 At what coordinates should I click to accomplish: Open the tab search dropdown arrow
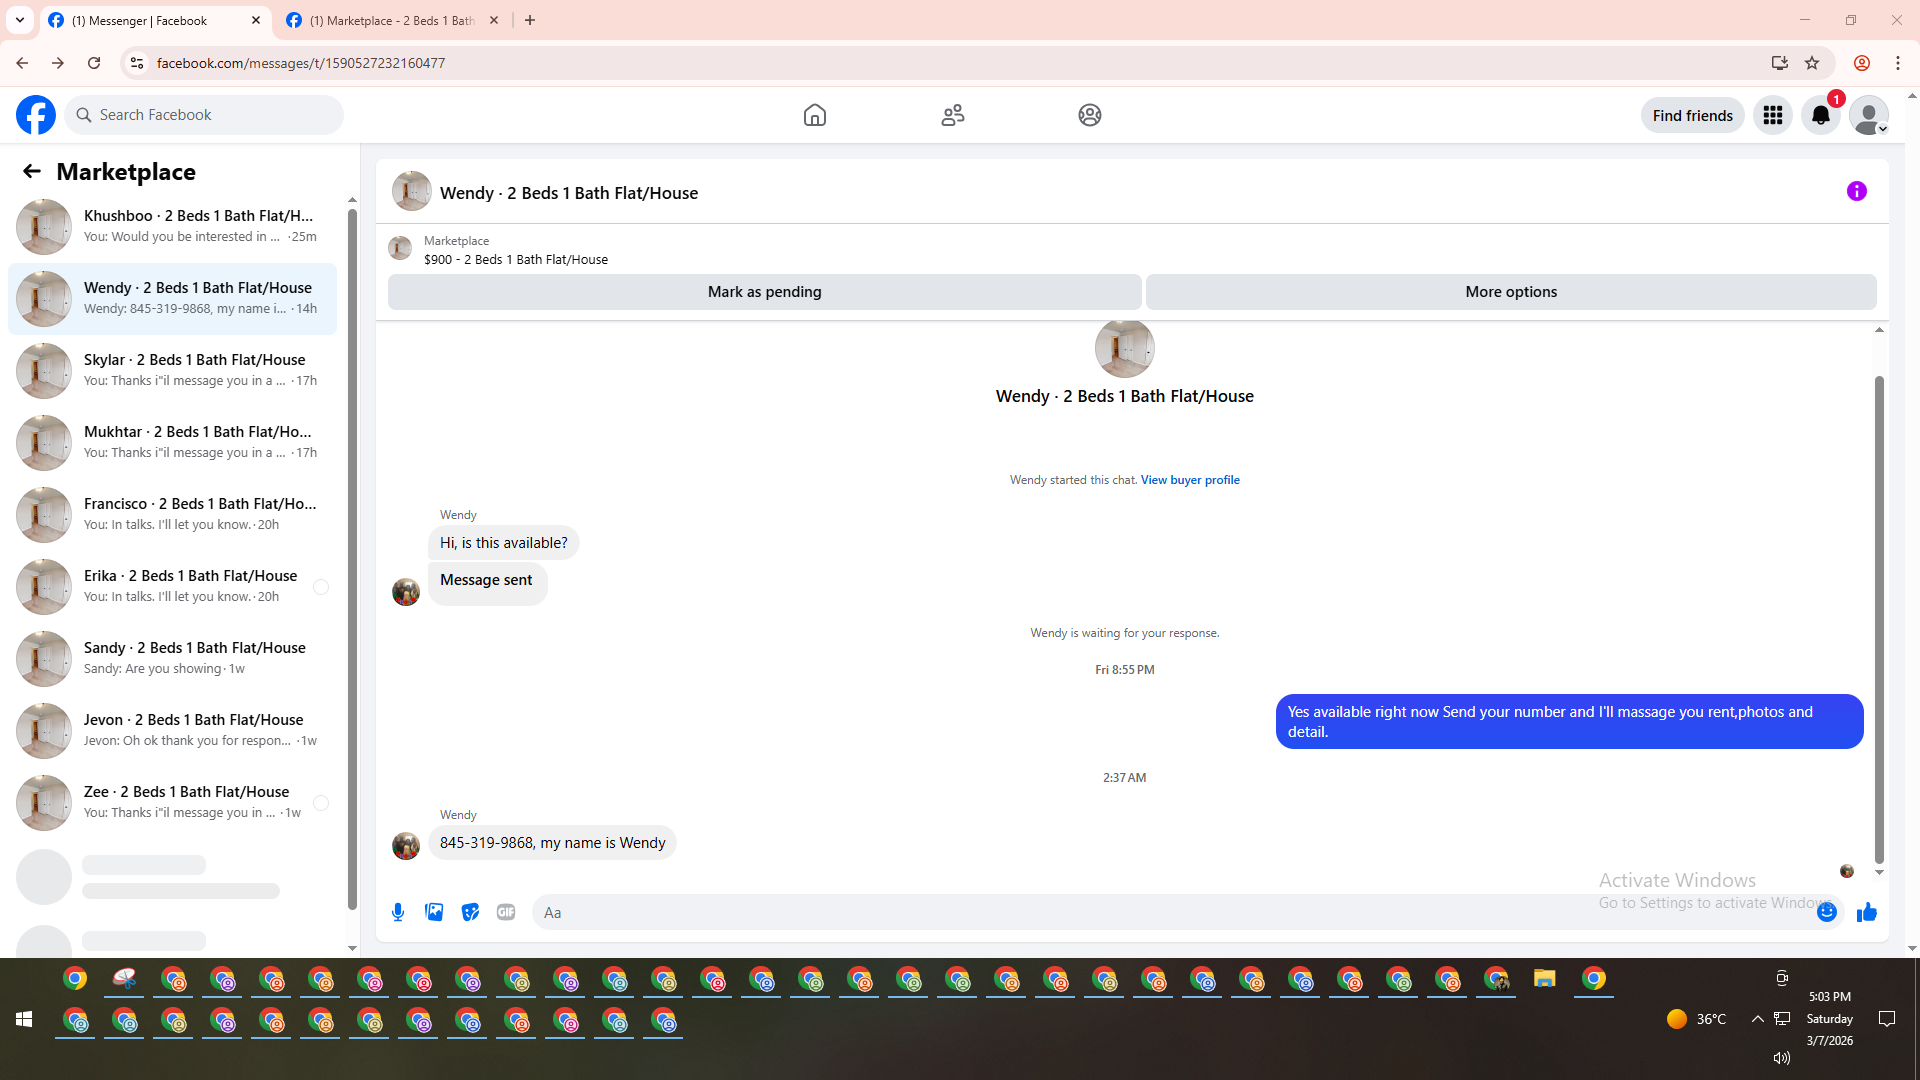(x=20, y=20)
